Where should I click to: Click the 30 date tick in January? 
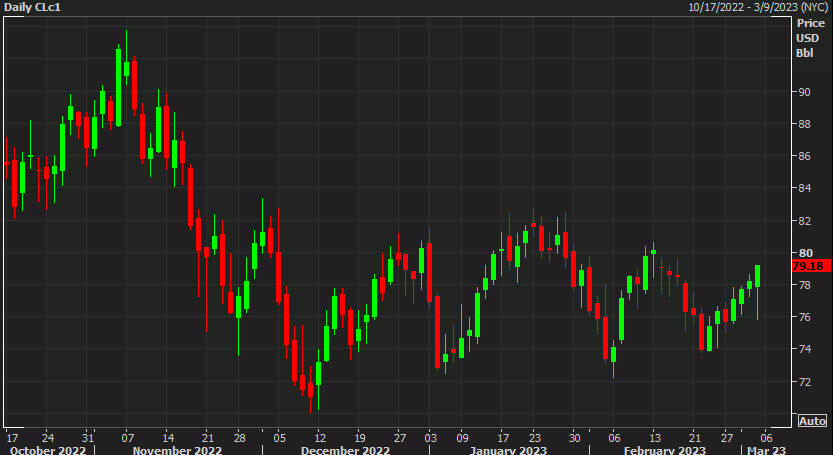pyautogui.click(x=574, y=439)
